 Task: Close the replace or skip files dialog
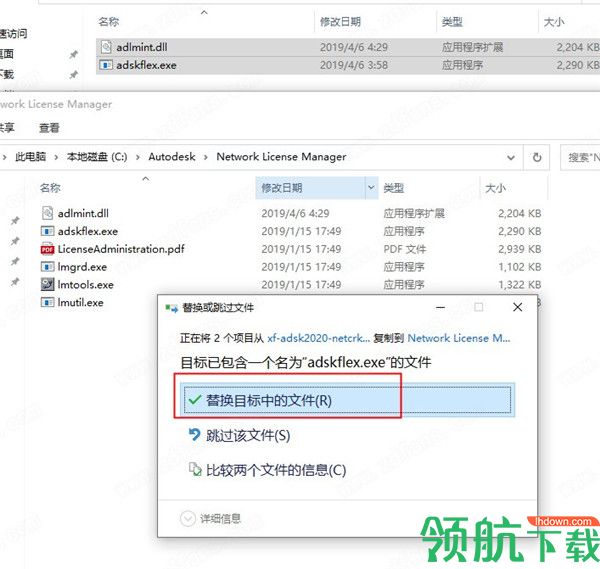pyautogui.click(x=517, y=307)
